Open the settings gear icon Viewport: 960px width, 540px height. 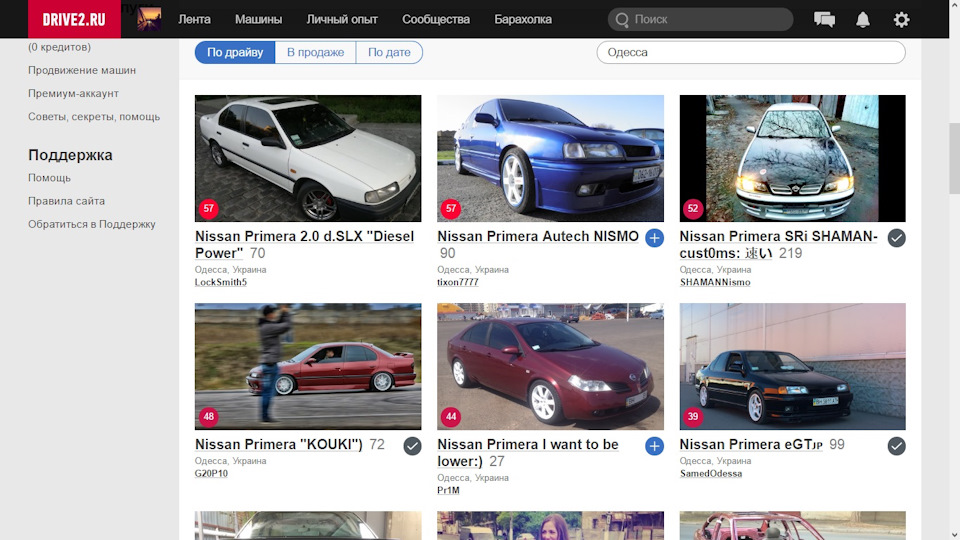point(901,20)
